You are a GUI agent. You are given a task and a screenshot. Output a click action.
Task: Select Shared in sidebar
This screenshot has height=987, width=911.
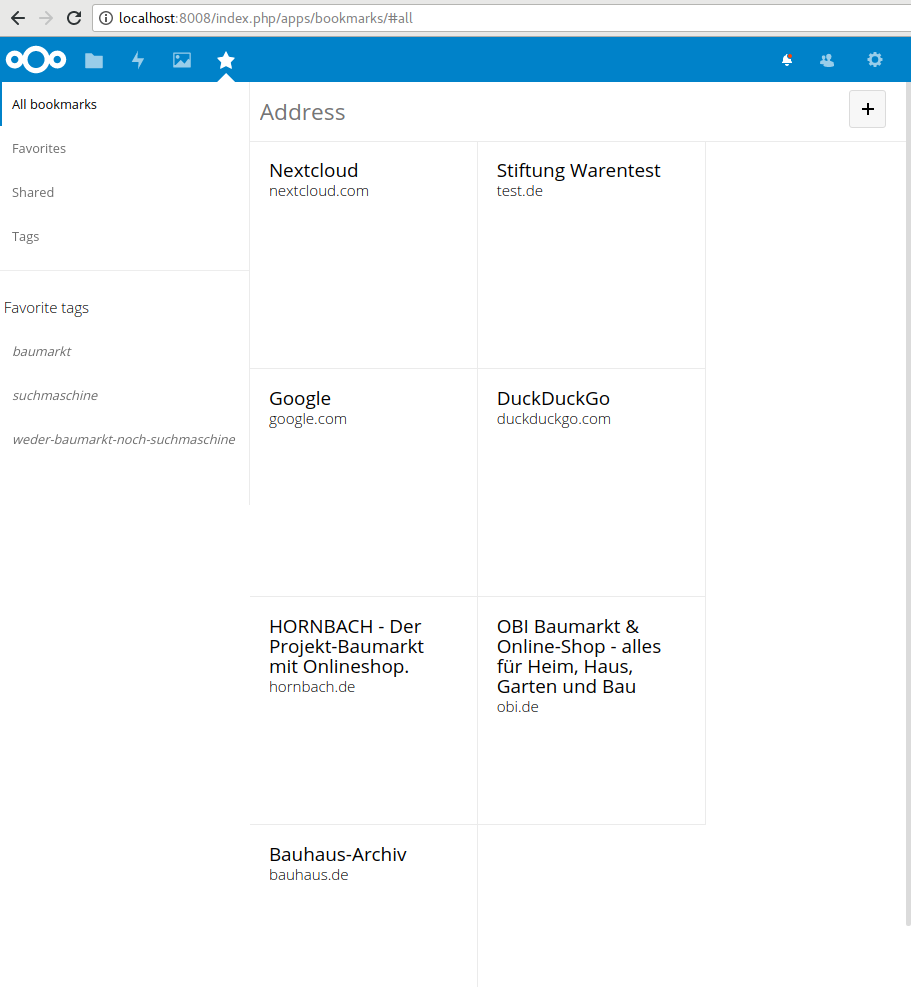pos(125,193)
